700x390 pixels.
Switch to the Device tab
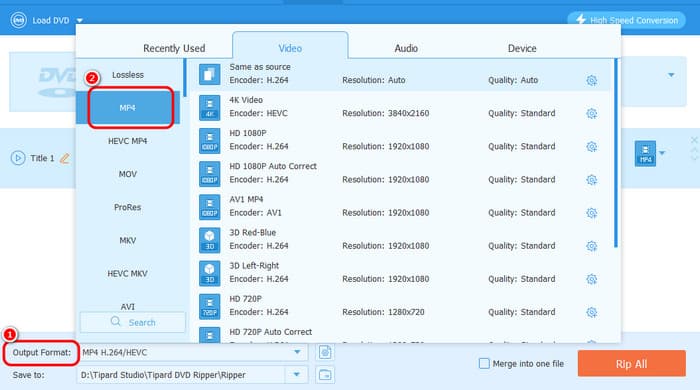point(522,48)
